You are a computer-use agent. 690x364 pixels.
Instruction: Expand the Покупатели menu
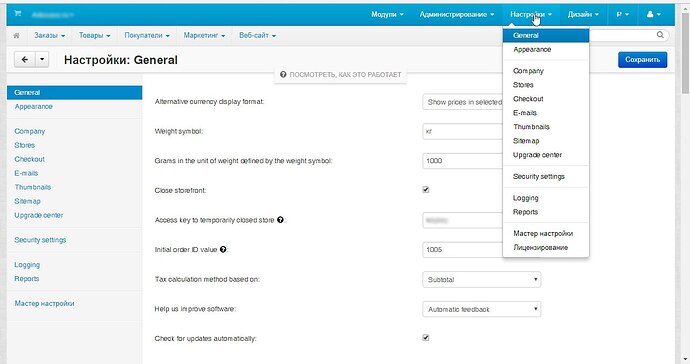[x=147, y=35]
